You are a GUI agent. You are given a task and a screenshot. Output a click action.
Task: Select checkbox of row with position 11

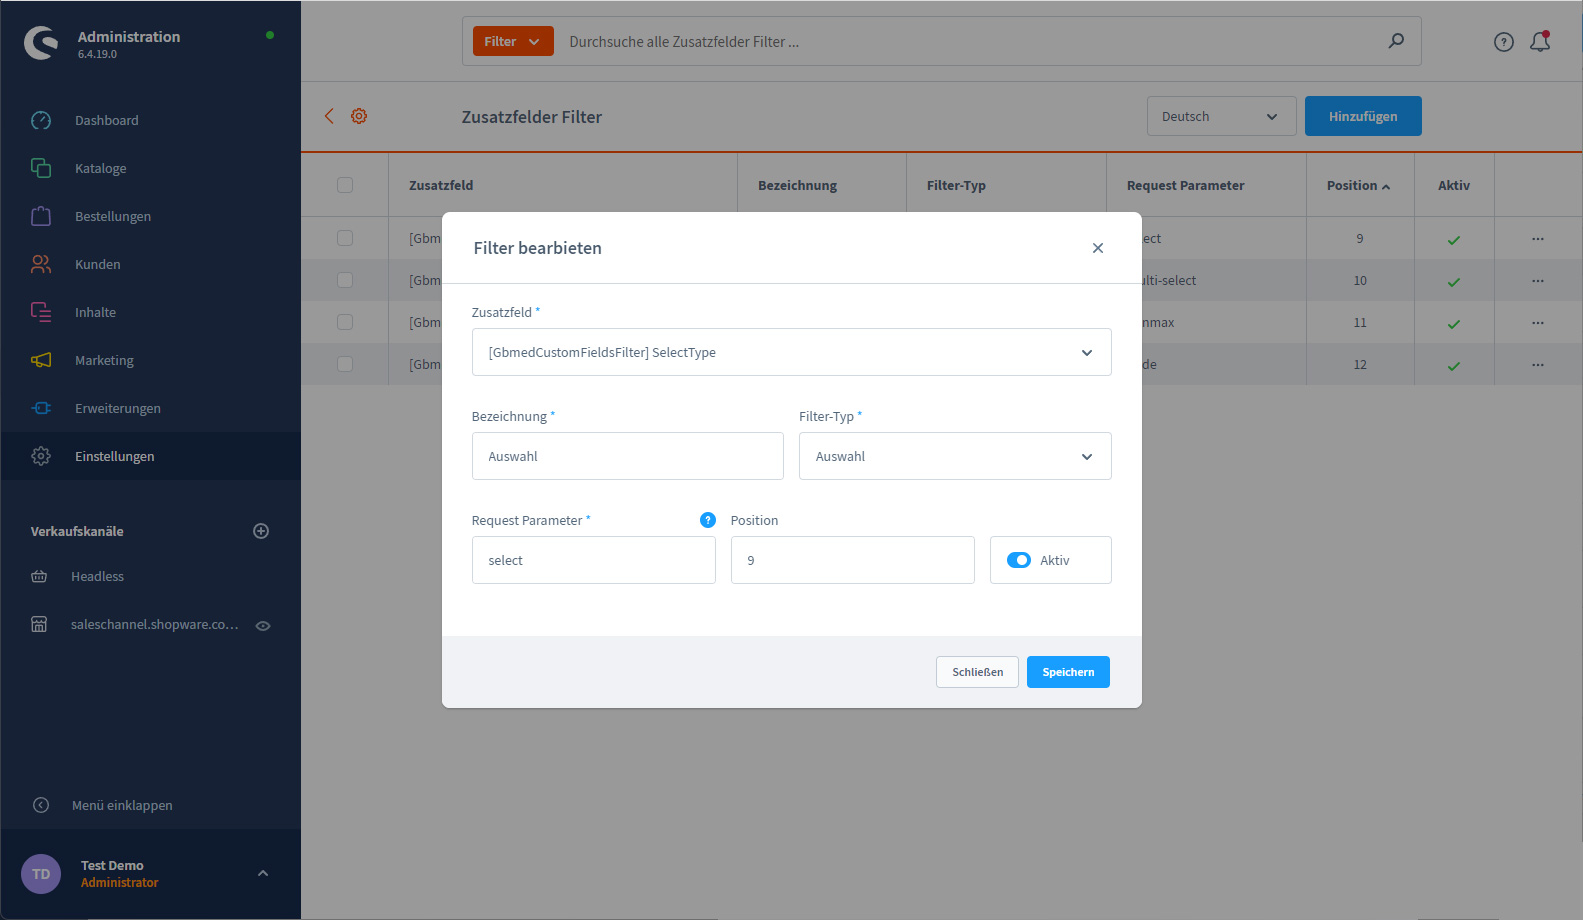click(x=345, y=322)
